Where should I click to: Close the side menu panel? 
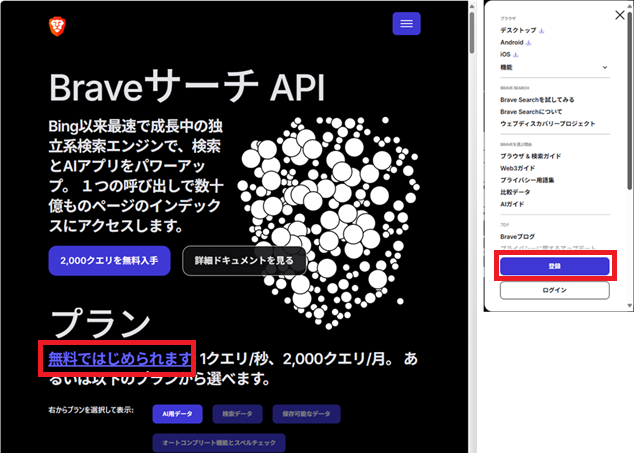click(x=619, y=15)
